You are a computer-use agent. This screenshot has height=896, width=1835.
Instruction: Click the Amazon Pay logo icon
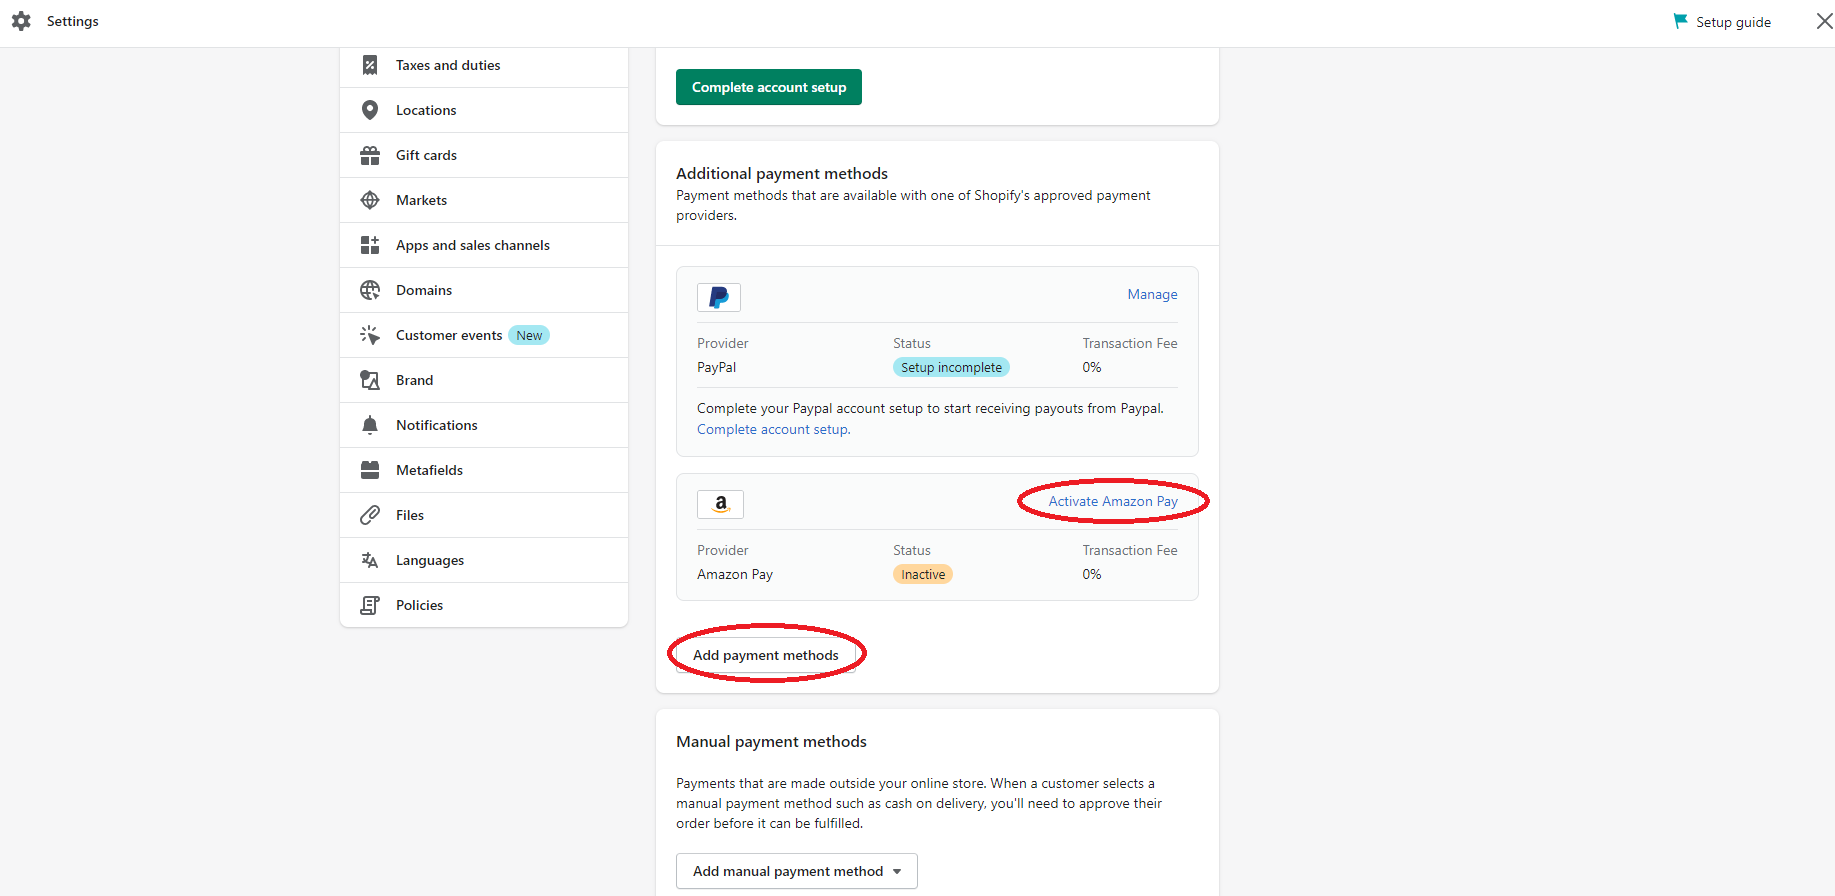pos(720,504)
